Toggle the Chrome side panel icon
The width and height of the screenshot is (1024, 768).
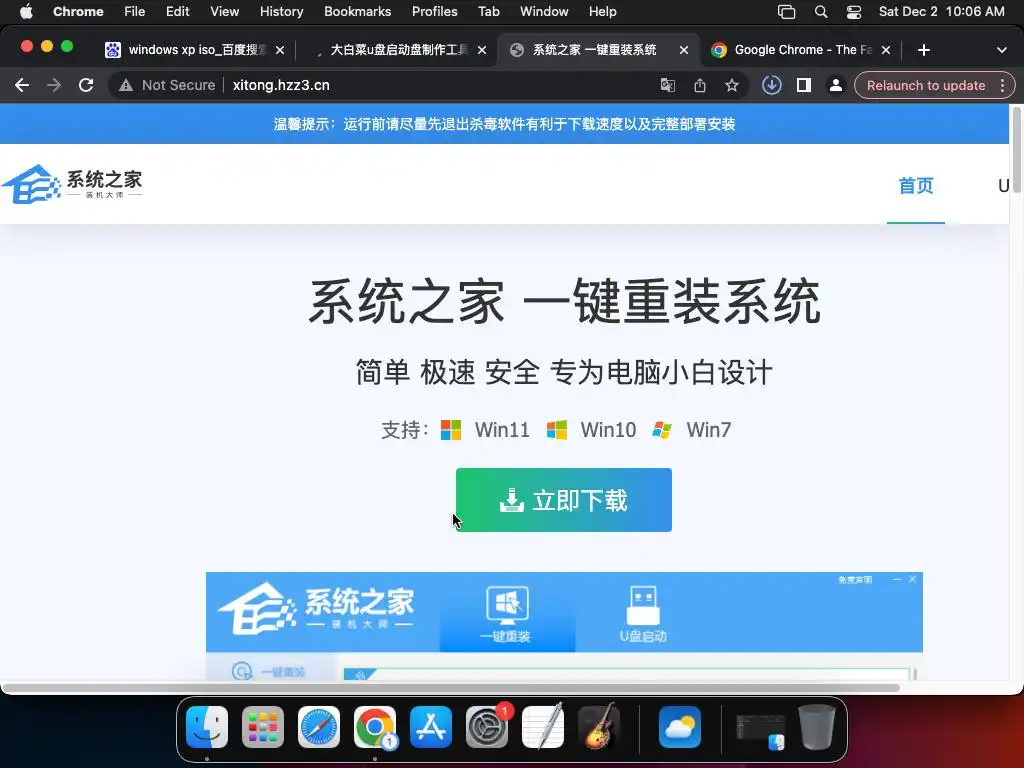(x=804, y=86)
